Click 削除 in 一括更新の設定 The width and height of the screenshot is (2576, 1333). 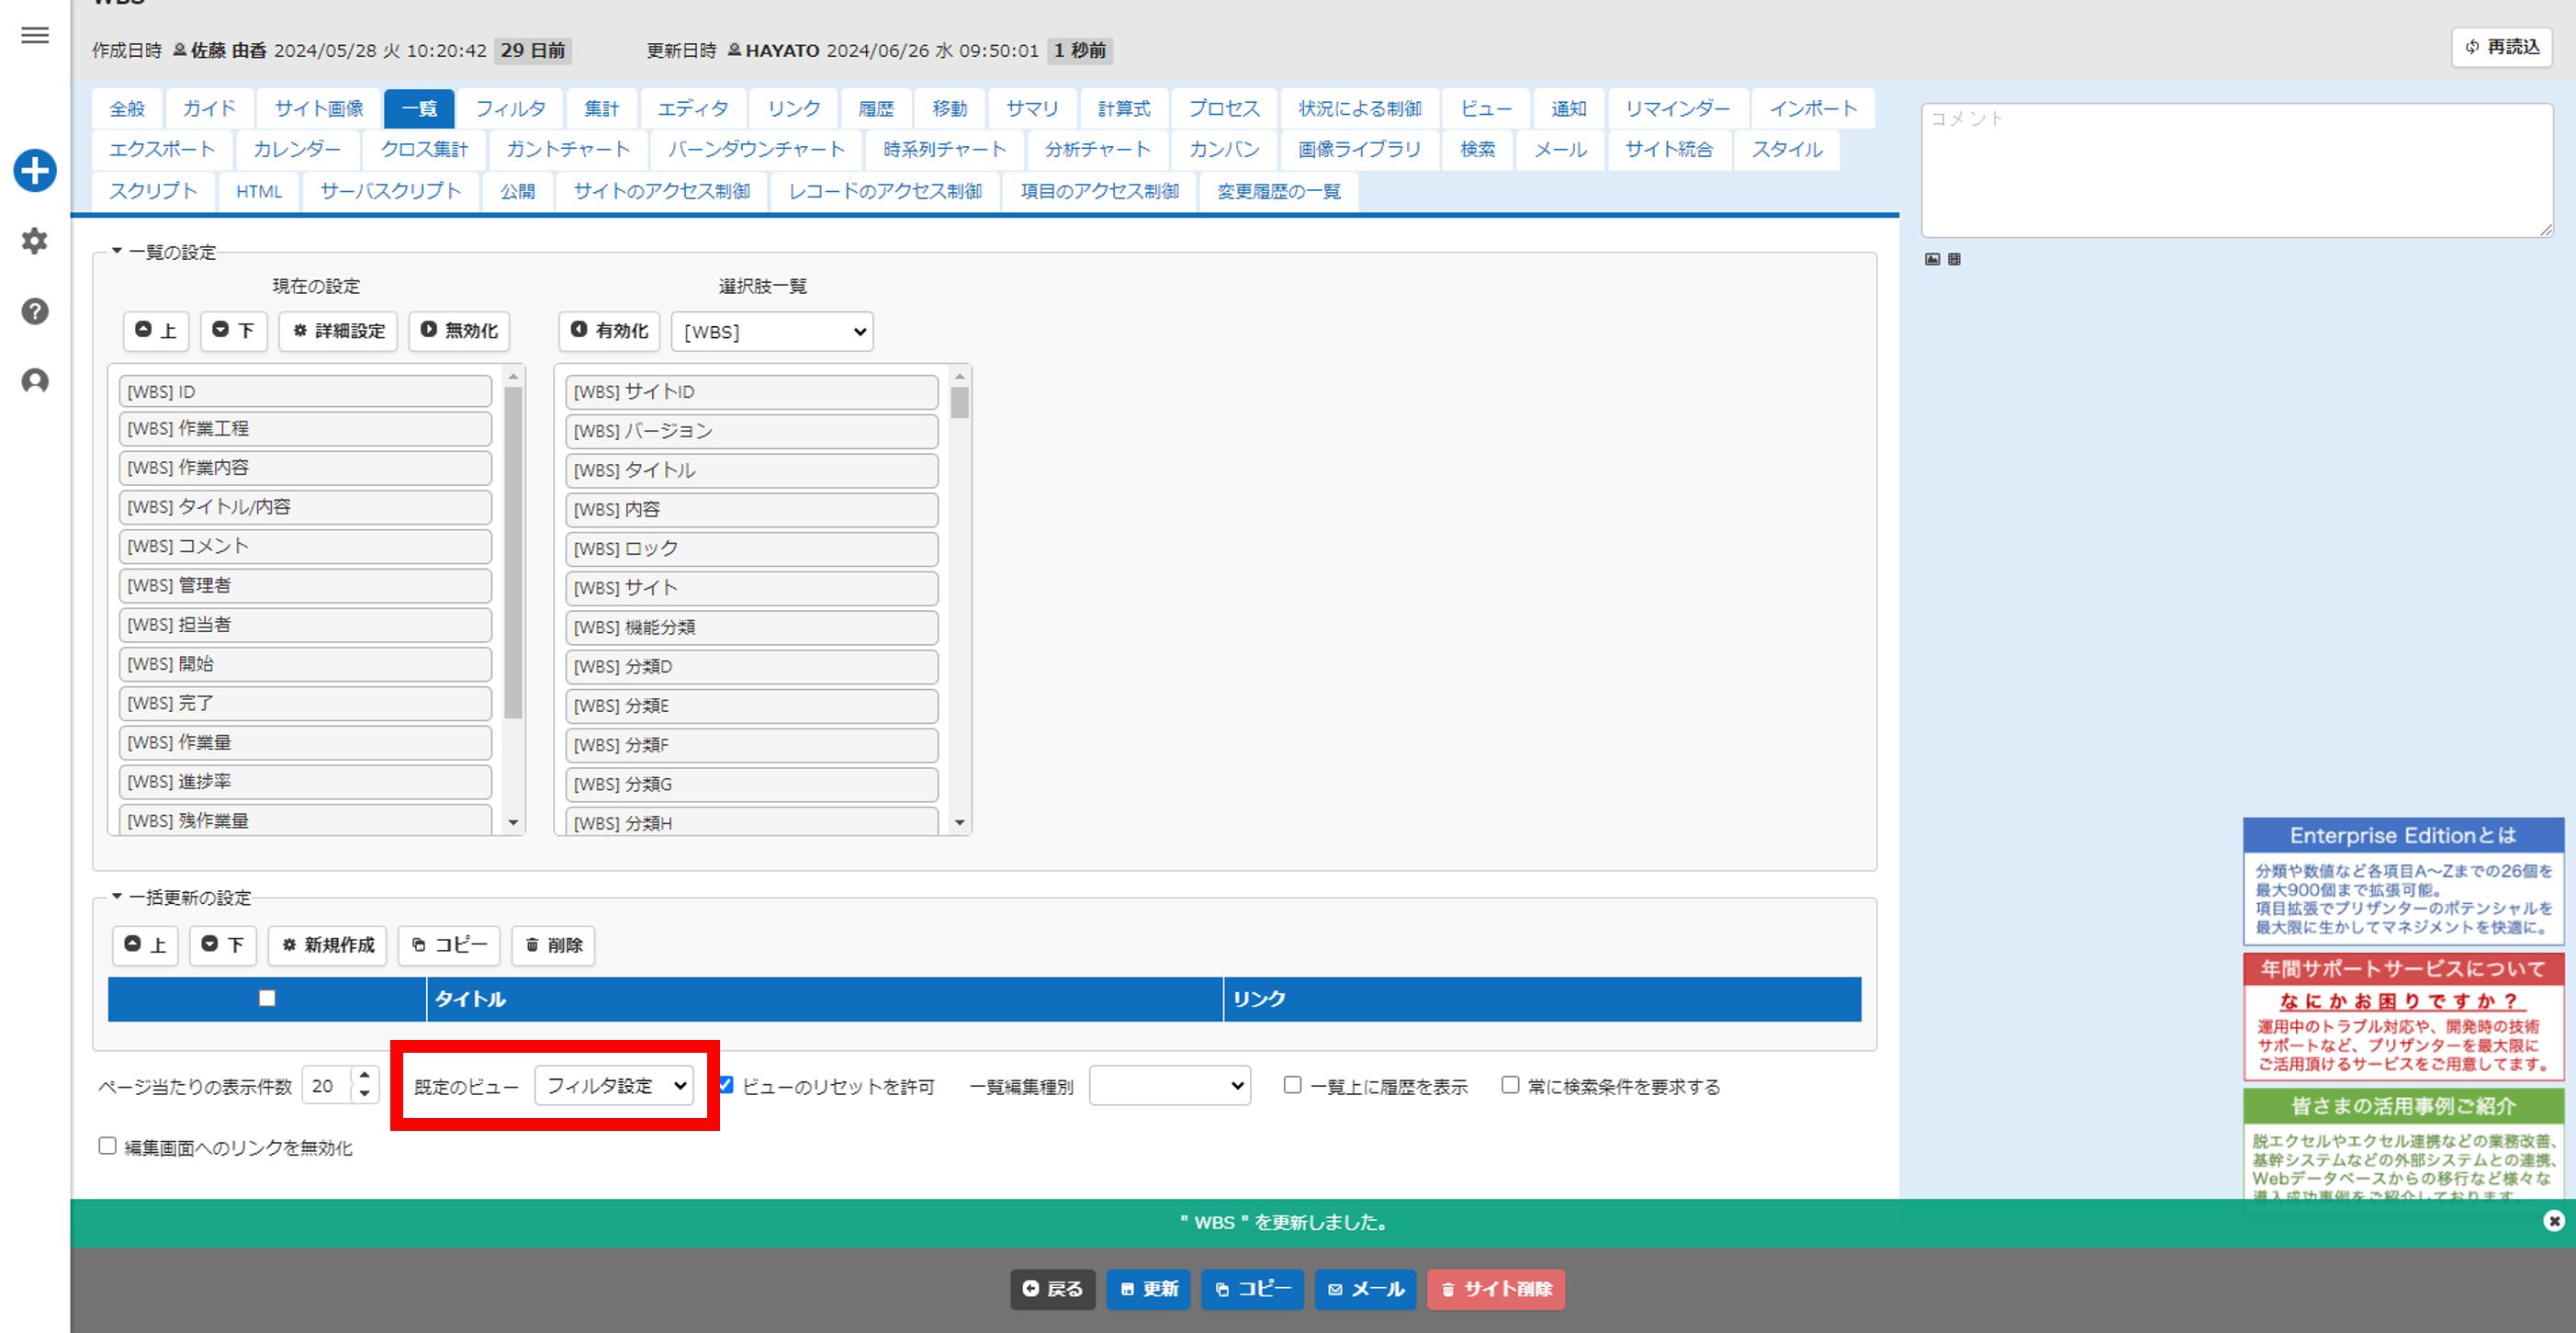(x=553, y=944)
